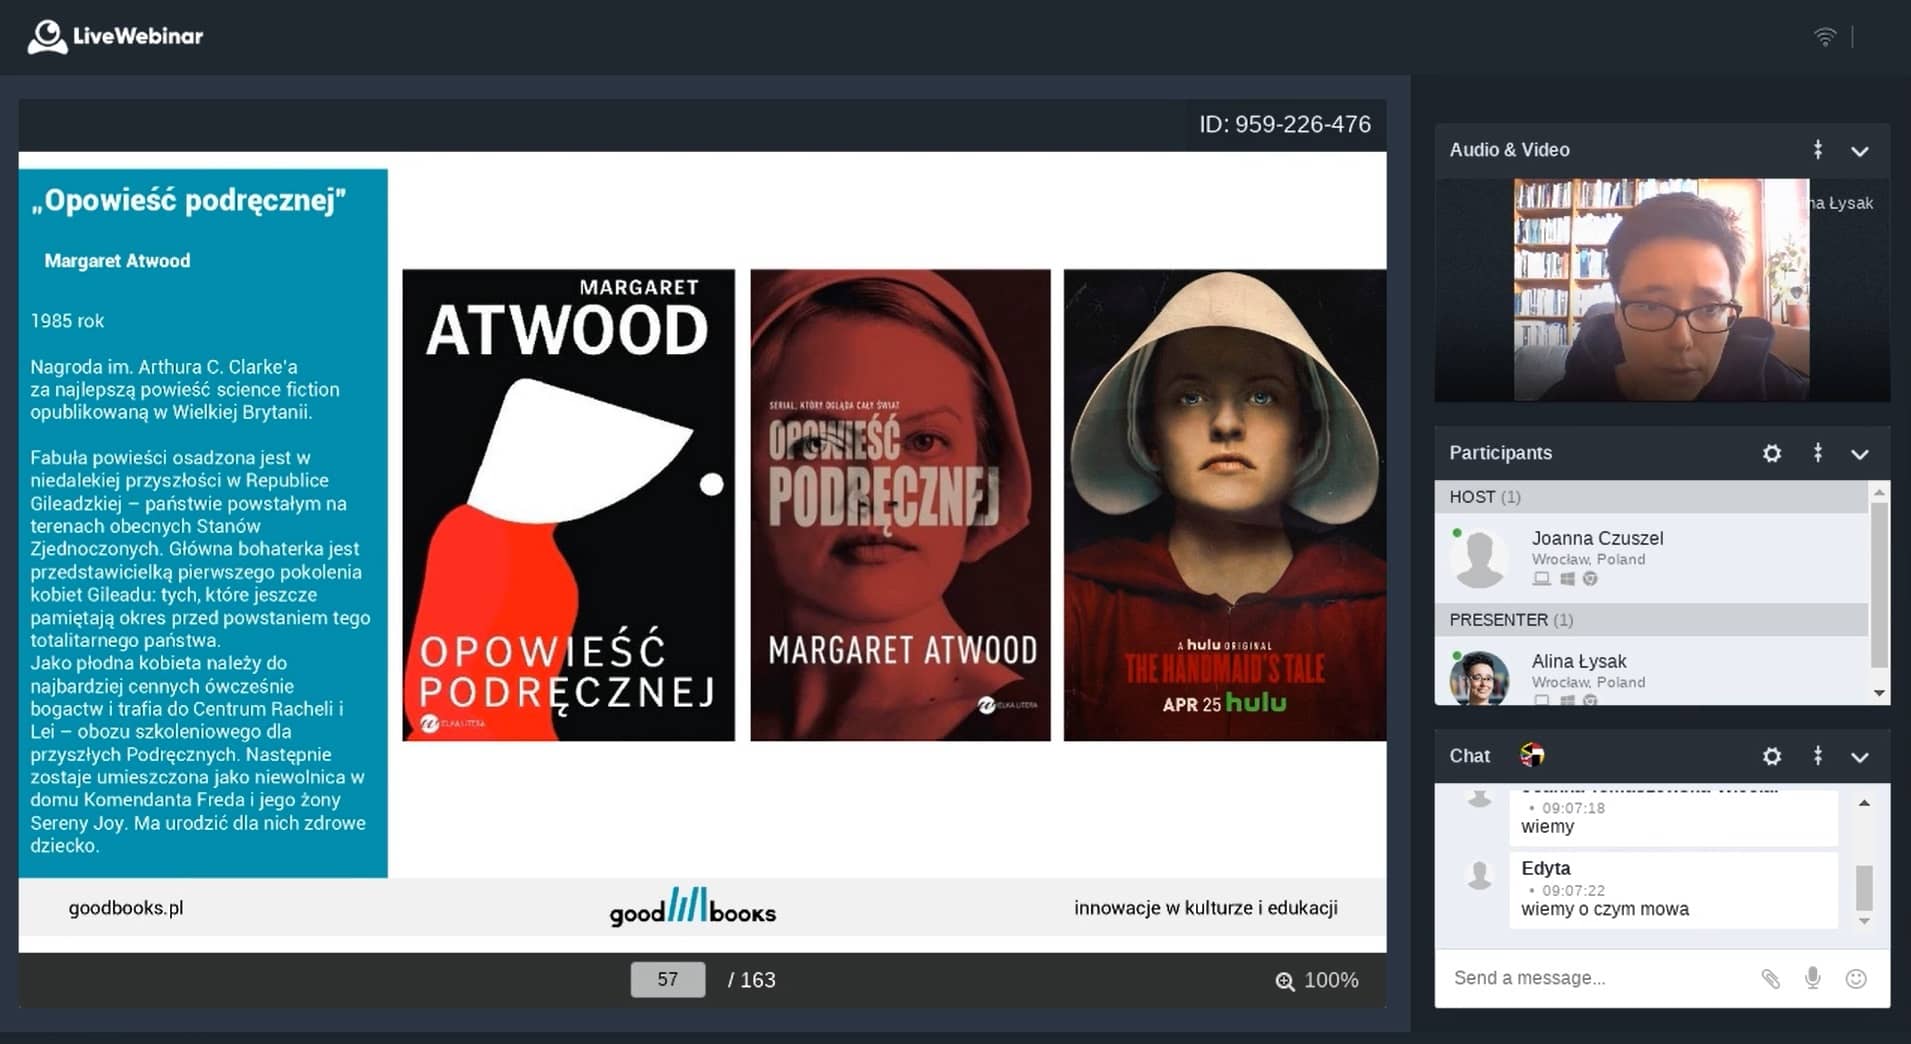The height and width of the screenshot is (1044, 1911).
Task: Click Edyta's chat avatar icon
Action: [x=1479, y=875]
